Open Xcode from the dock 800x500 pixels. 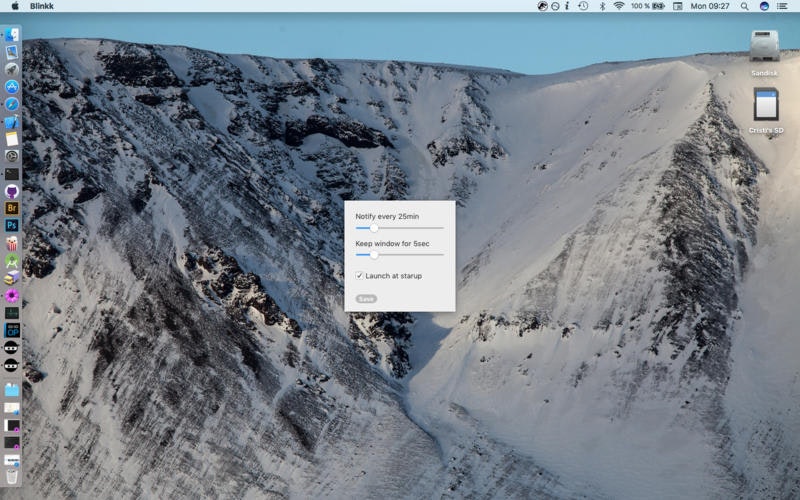12,121
